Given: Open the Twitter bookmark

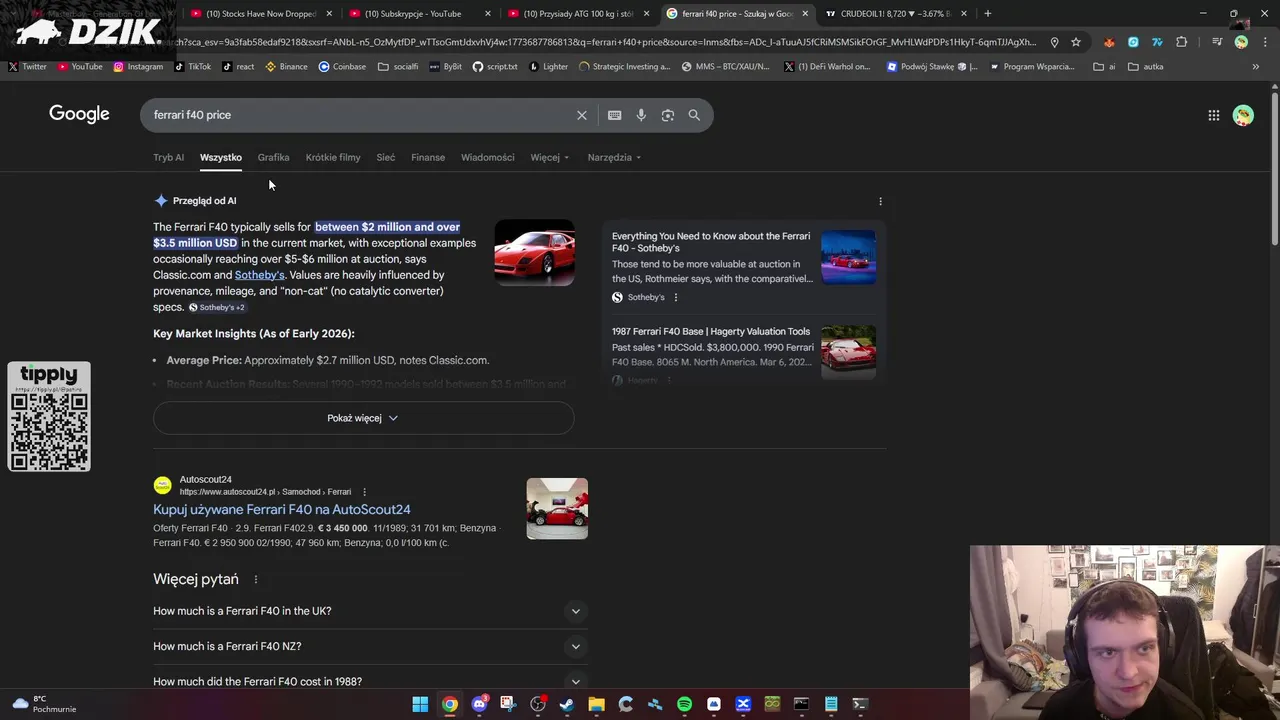Looking at the screenshot, I should tap(27, 67).
